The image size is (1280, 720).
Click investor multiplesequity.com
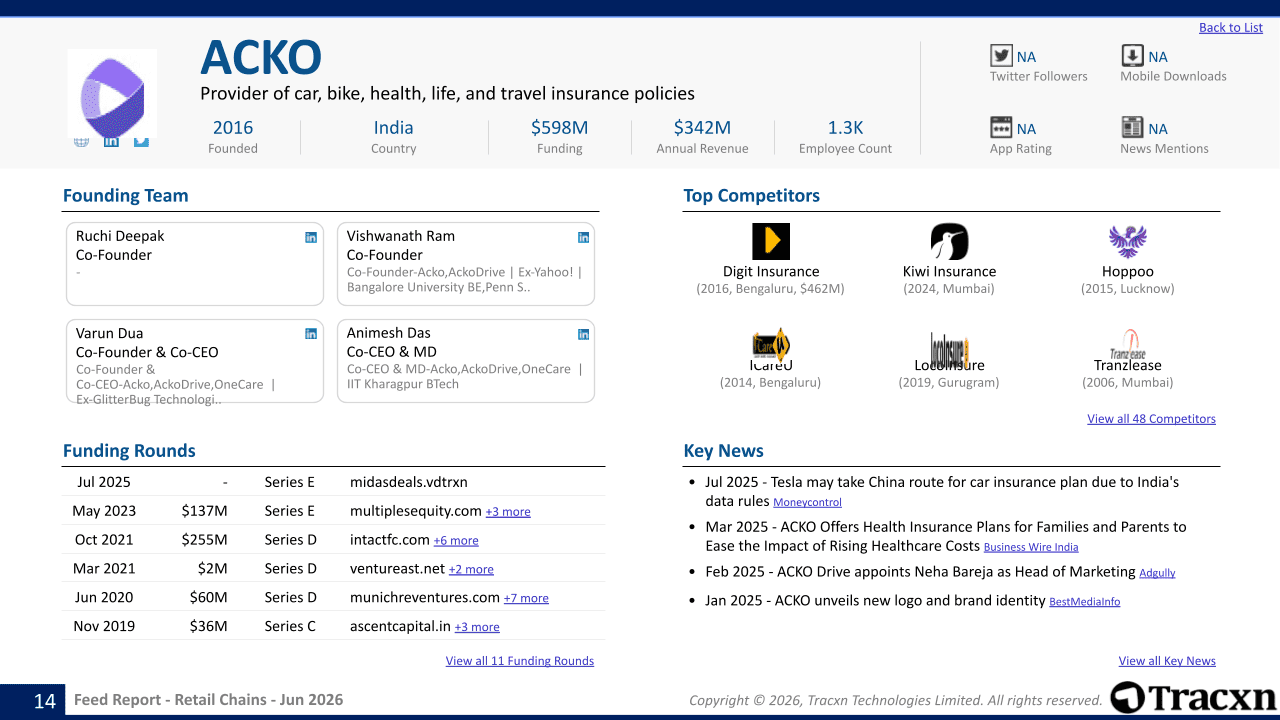[416, 511]
